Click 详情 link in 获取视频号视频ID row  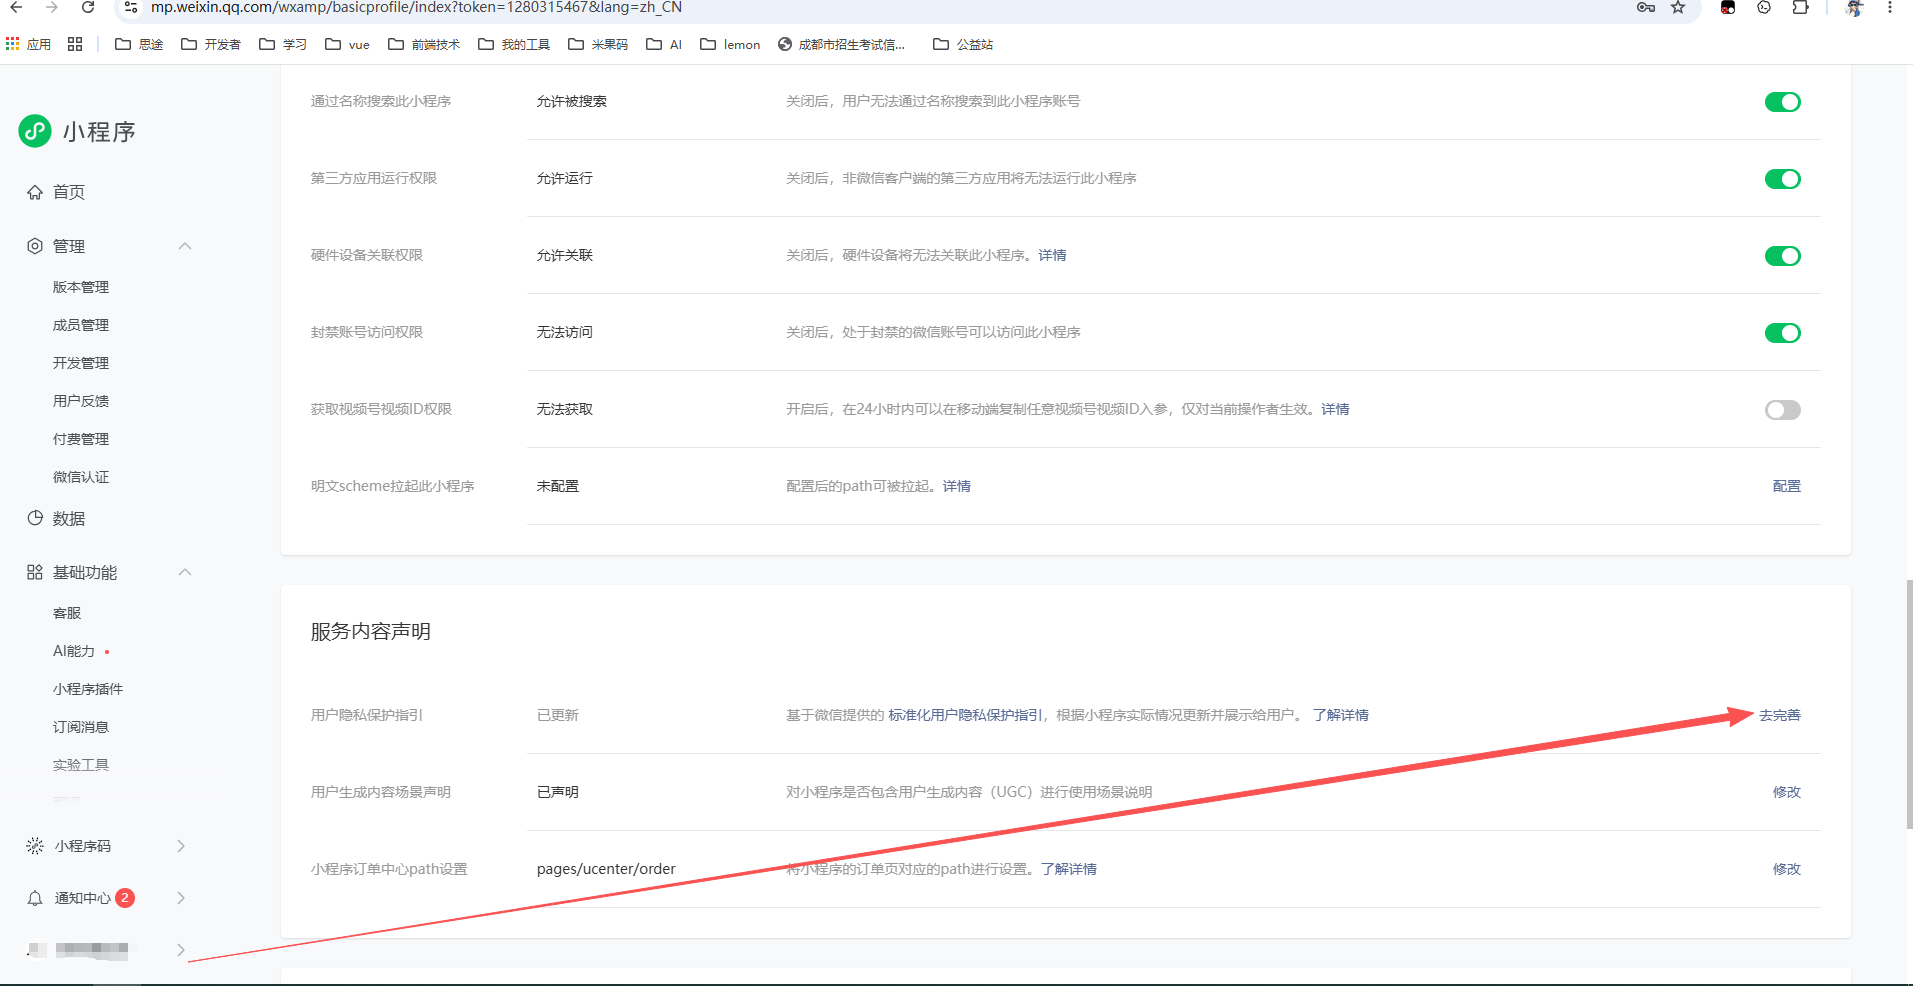click(x=1335, y=409)
